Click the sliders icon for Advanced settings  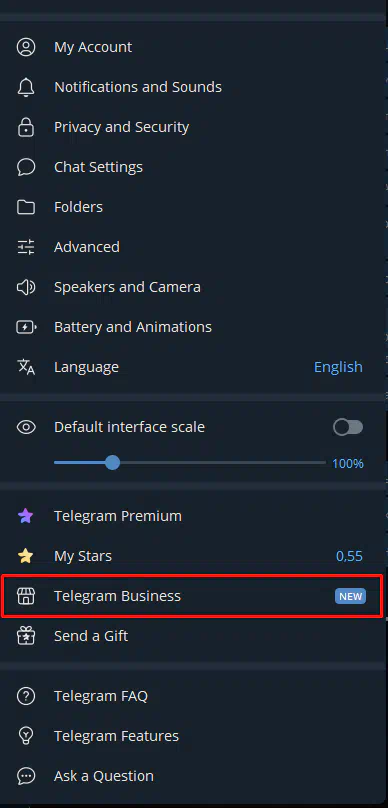tap(26, 247)
